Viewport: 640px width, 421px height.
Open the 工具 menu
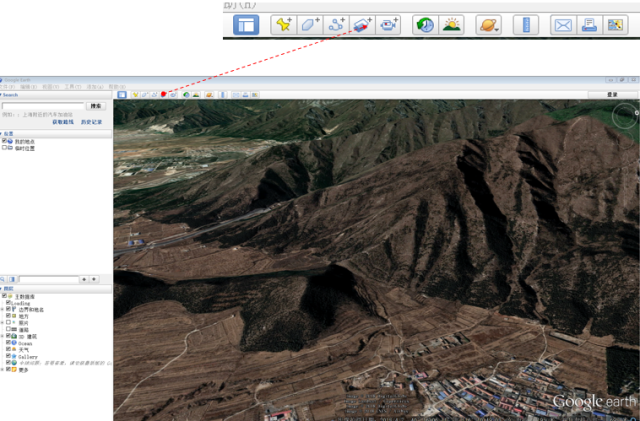[73, 87]
